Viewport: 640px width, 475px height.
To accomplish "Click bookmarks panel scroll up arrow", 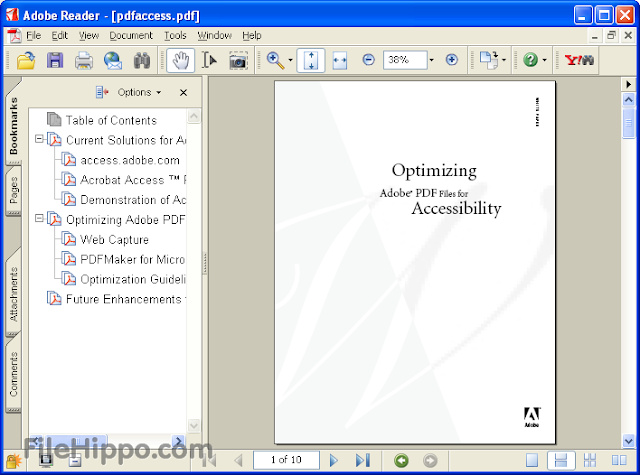I will click(x=194, y=116).
